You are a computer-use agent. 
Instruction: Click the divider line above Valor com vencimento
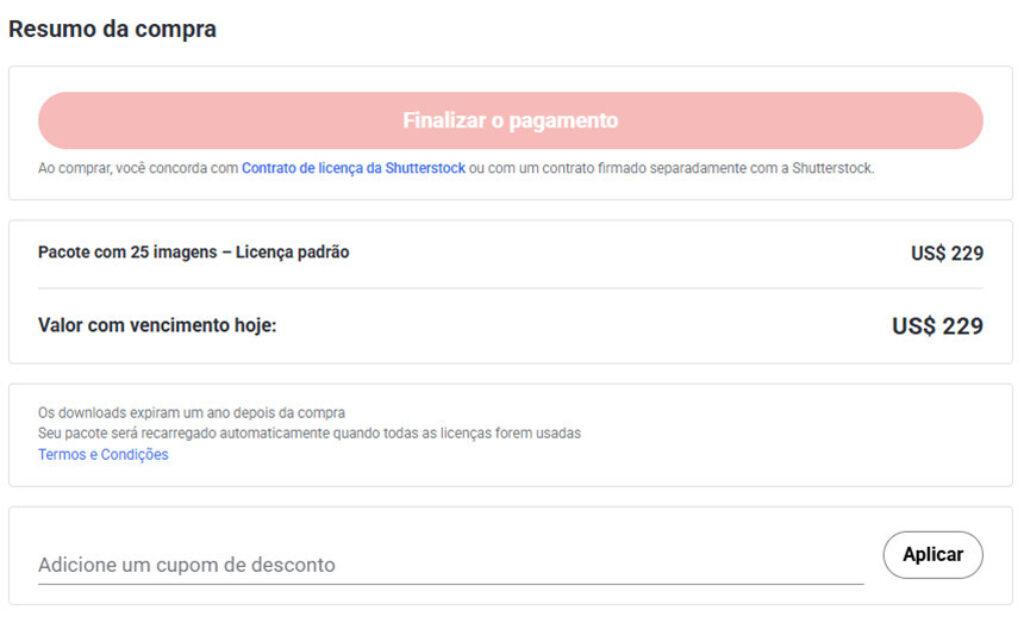(x=510, y=289)
